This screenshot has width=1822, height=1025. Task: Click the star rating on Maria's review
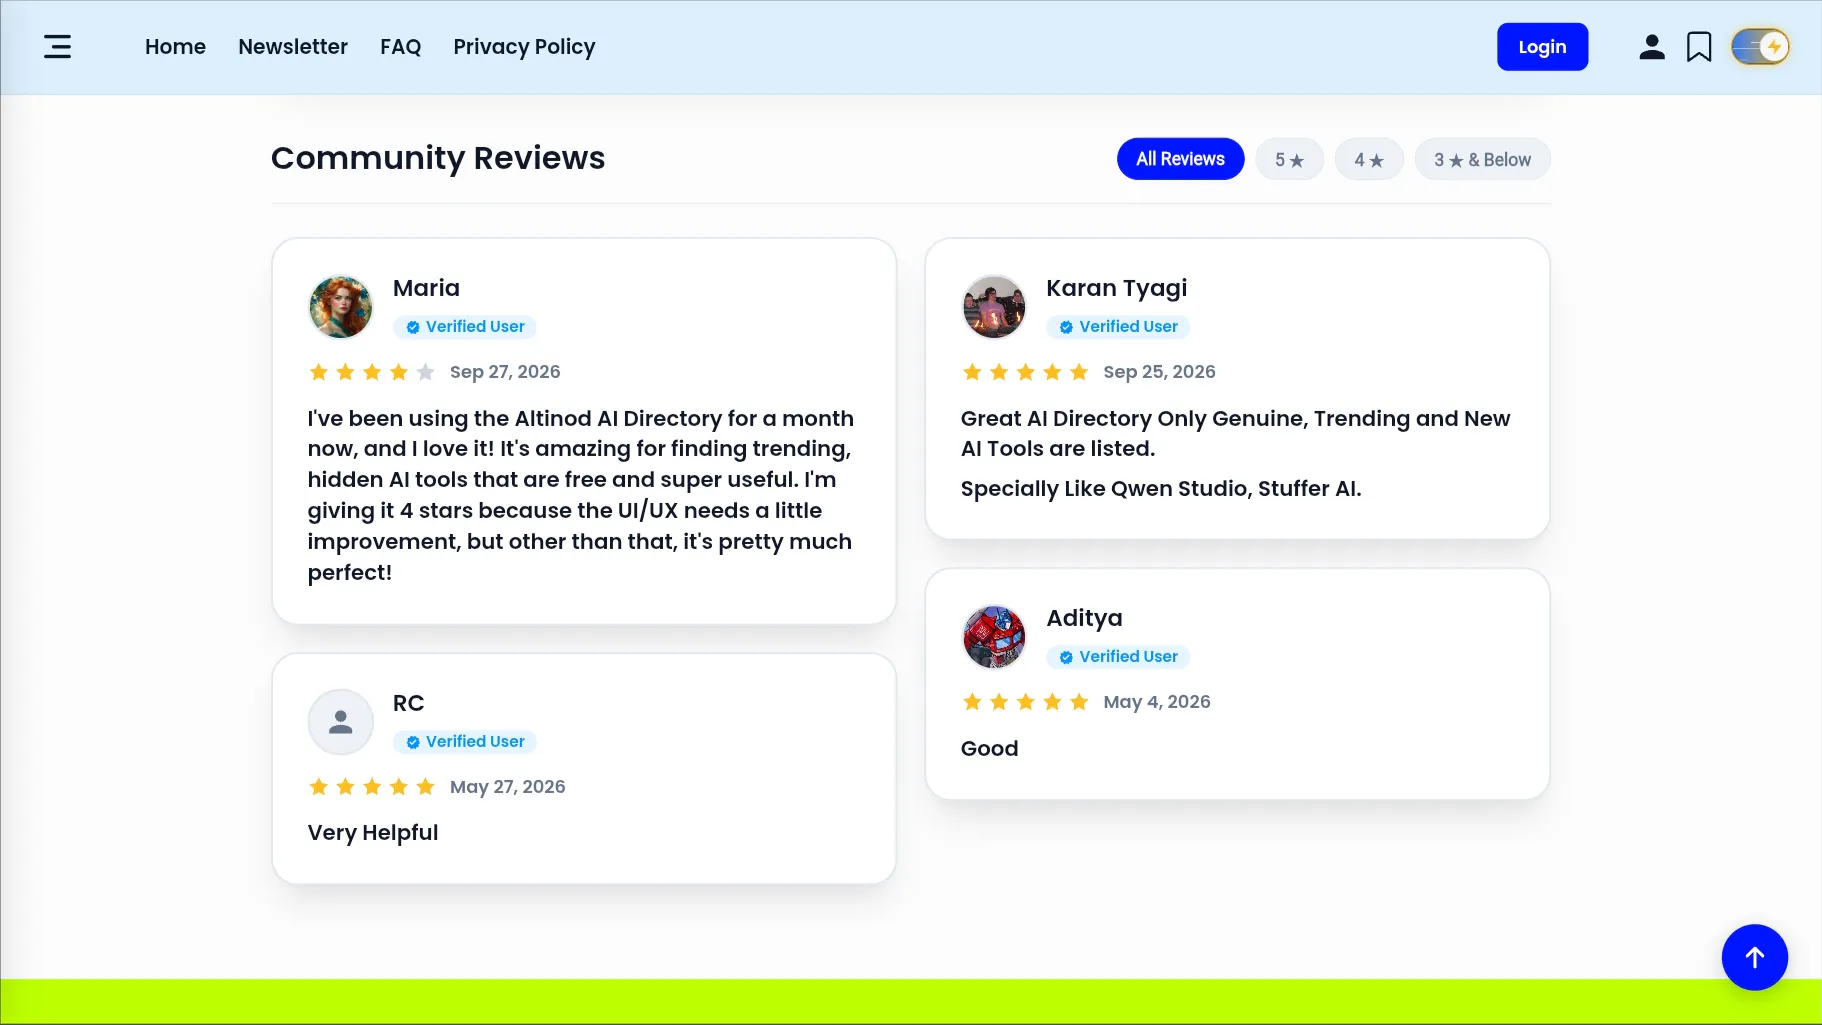pos(372,372)
